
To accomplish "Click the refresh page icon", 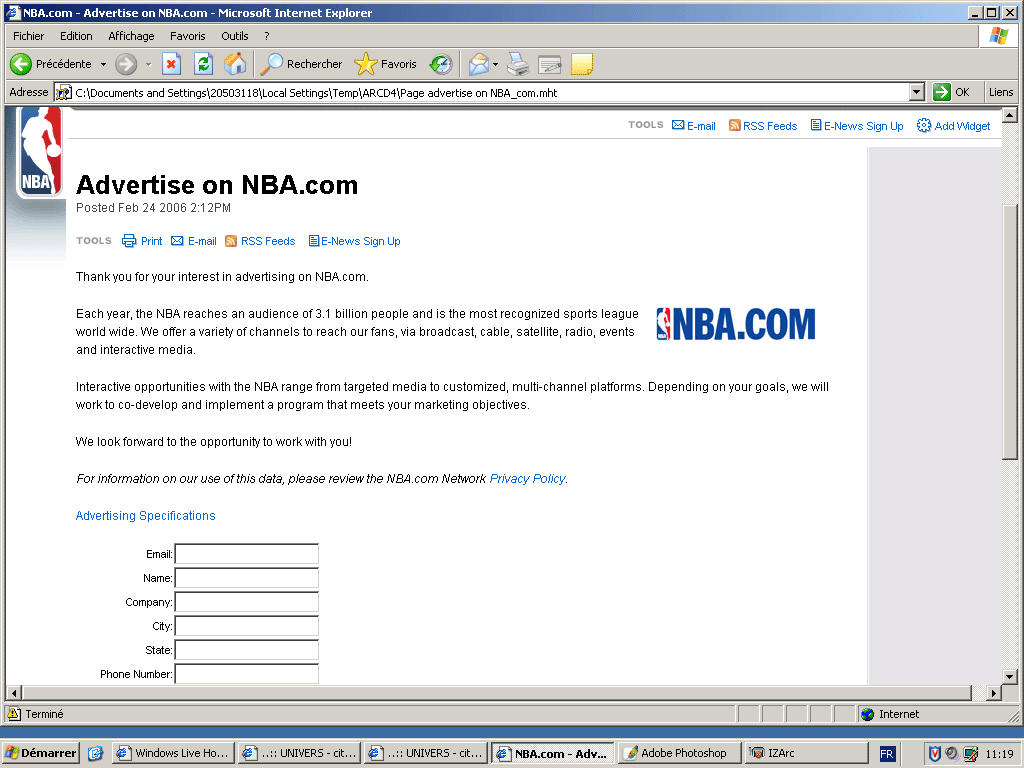I will click(x=204, y=64).
